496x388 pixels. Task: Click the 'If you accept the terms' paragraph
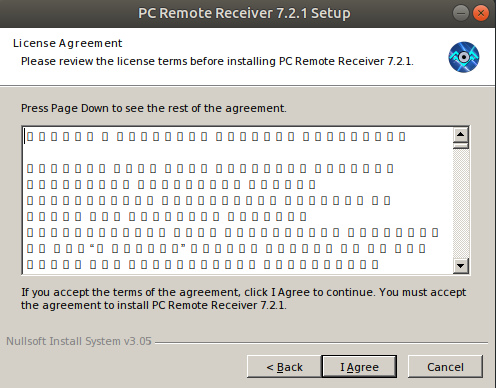pyautogui.click(x=244, y=299)
